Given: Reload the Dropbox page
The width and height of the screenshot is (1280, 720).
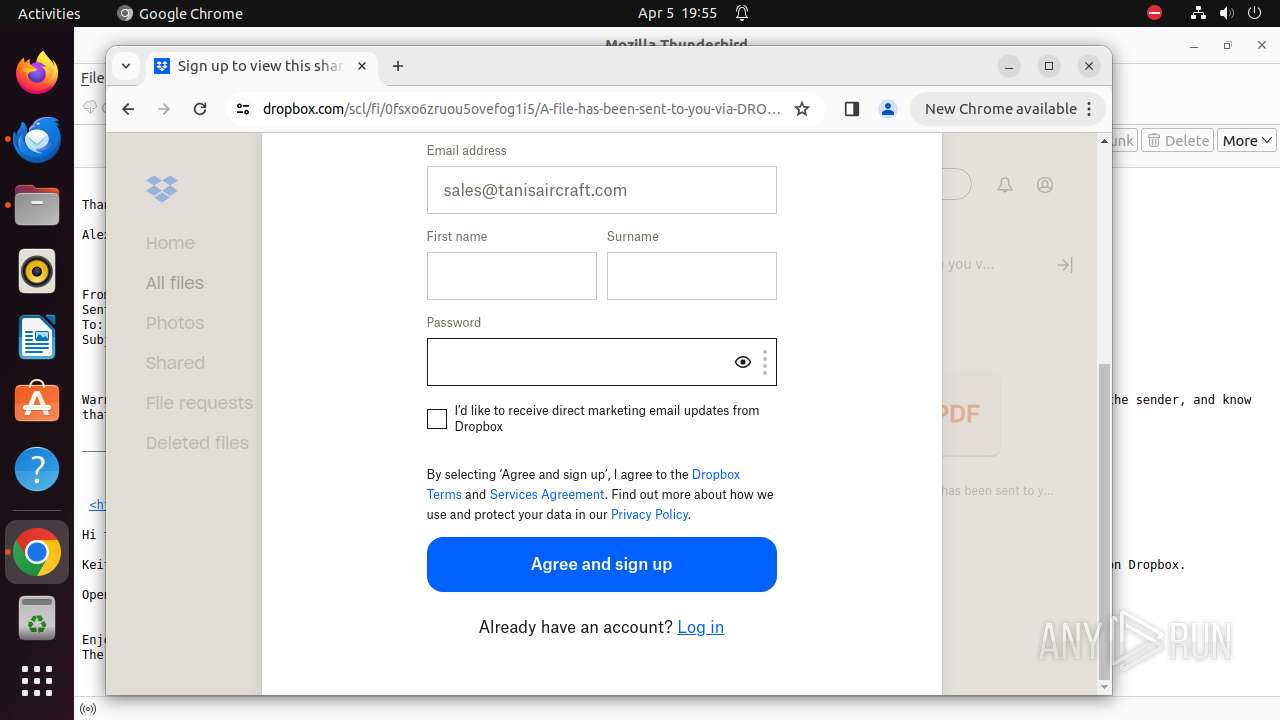Looking at the screenshot, I should click(200, 109).
